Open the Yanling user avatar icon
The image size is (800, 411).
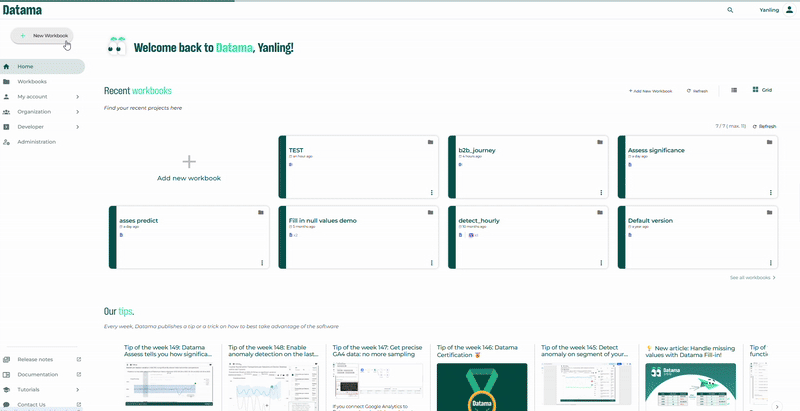789,10
